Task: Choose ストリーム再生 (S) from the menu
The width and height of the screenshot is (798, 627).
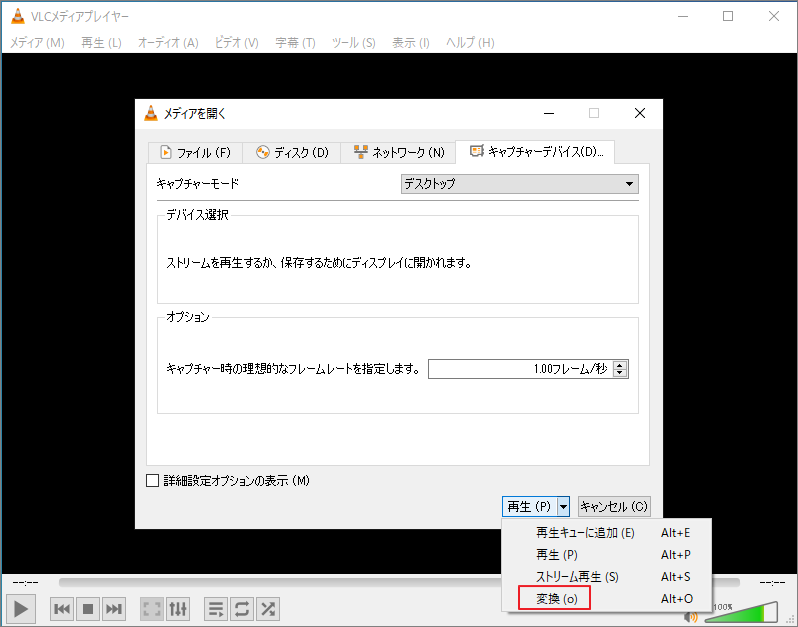Action: coord(606,577)
